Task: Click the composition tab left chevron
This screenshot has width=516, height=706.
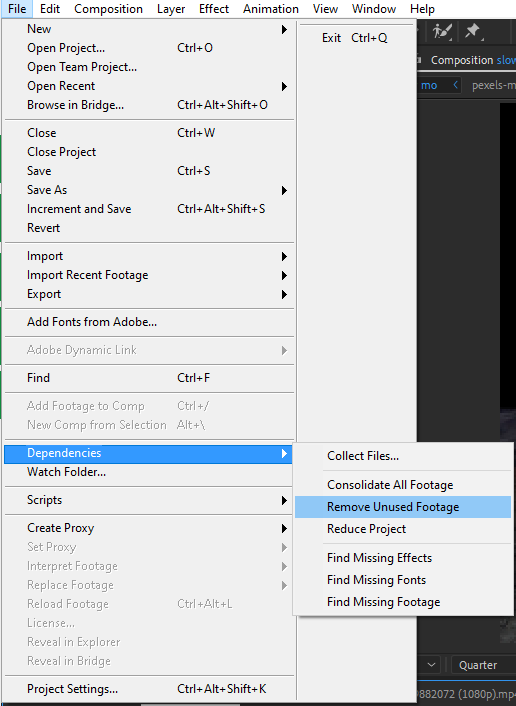Action: [456, 85]
